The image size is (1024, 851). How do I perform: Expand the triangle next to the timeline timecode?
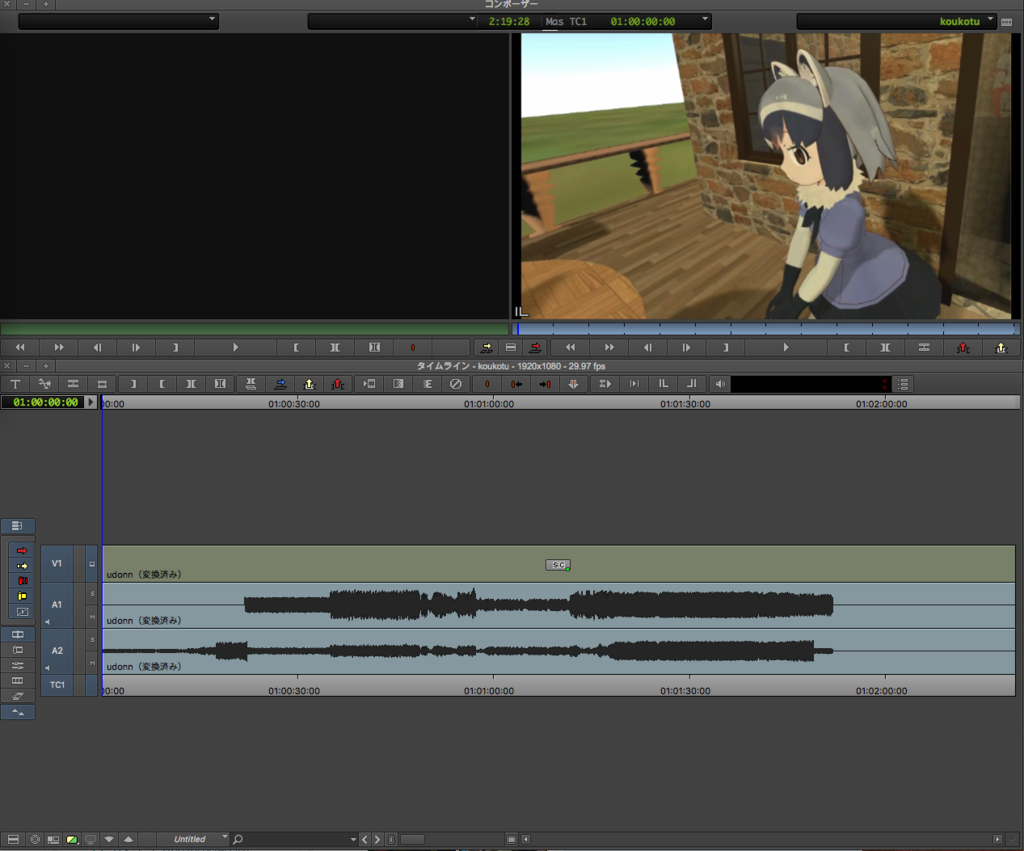point(91,402)
